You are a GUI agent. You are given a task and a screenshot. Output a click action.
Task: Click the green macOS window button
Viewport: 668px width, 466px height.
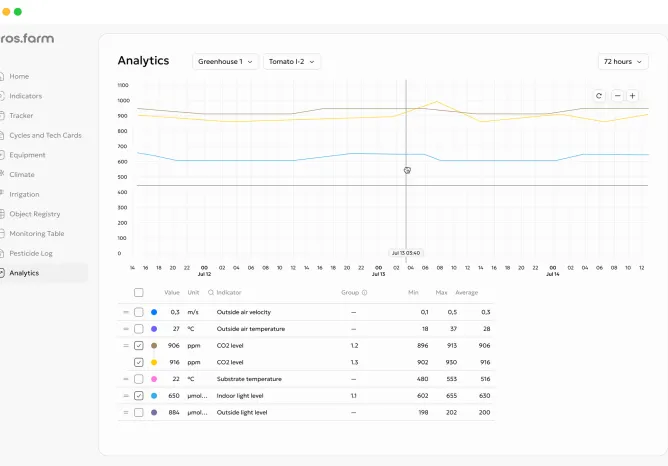coord(18,12)
